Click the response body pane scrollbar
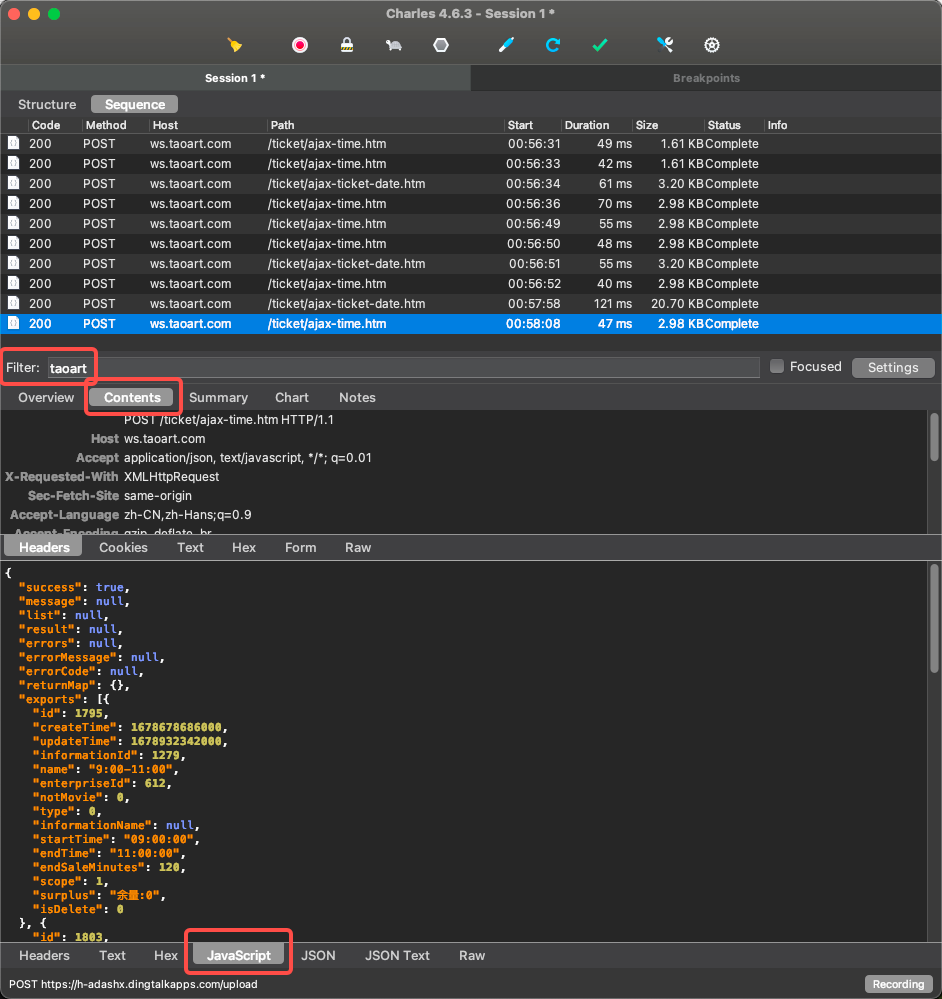This screenshot has height=999, width=942. tap(934, 619)
